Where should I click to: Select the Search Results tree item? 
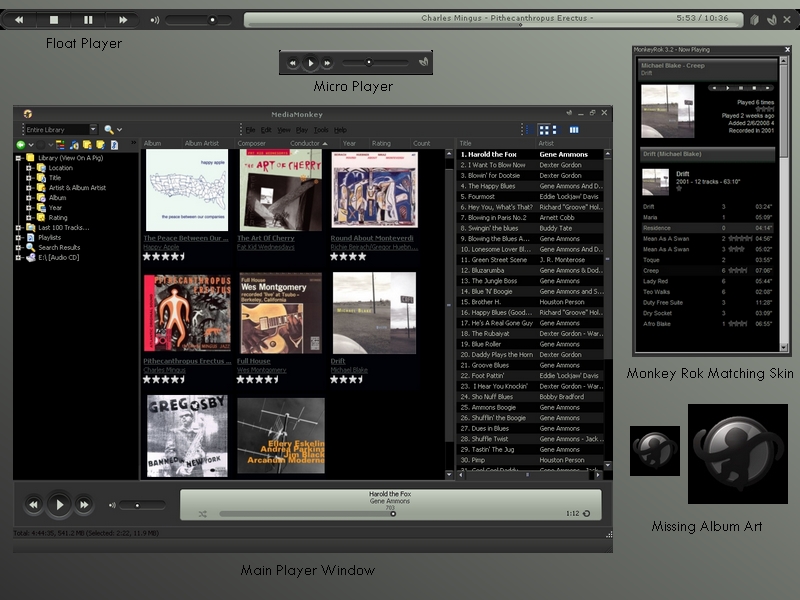coord(59,247)
